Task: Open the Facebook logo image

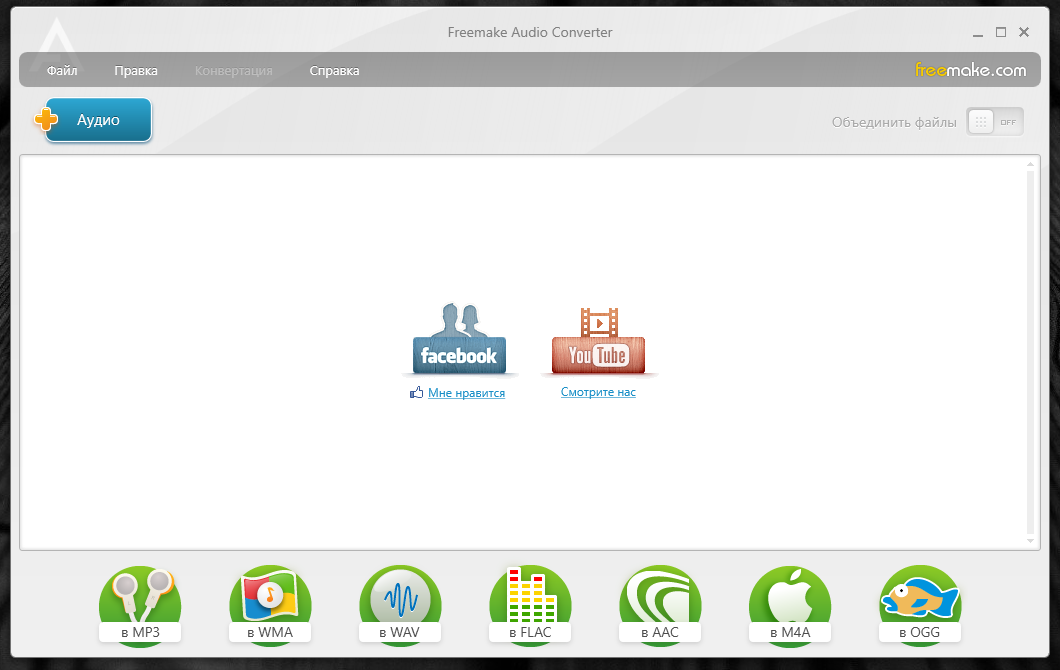Action: point(459,339)
